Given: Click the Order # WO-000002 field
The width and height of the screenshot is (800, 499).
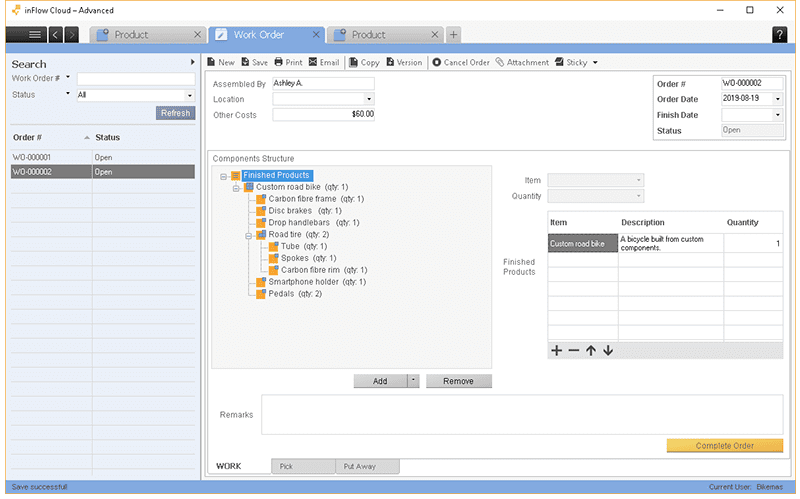Looking at the screenshot, I should [752, 83].
